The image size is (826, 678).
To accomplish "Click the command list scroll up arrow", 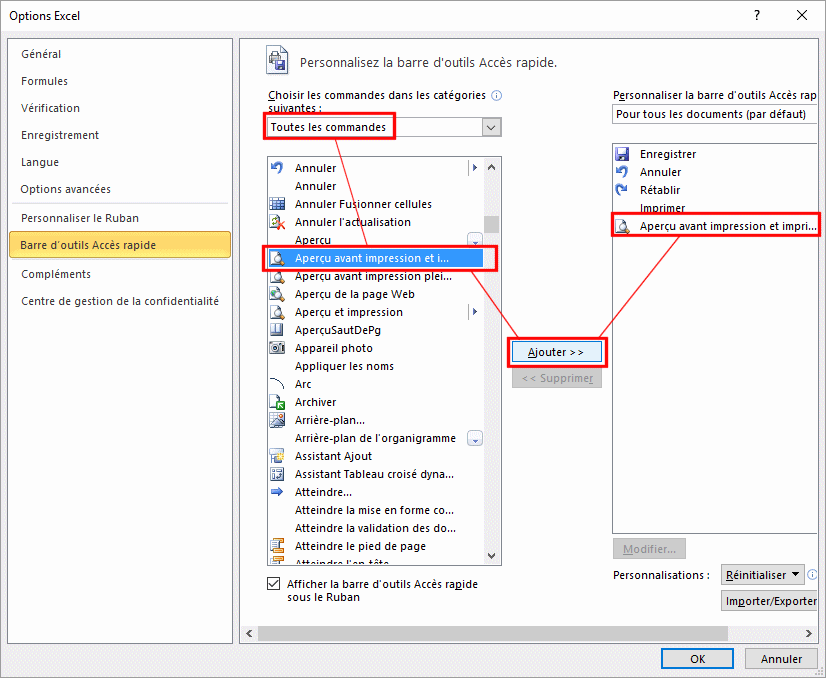I will tap(491, 167).
